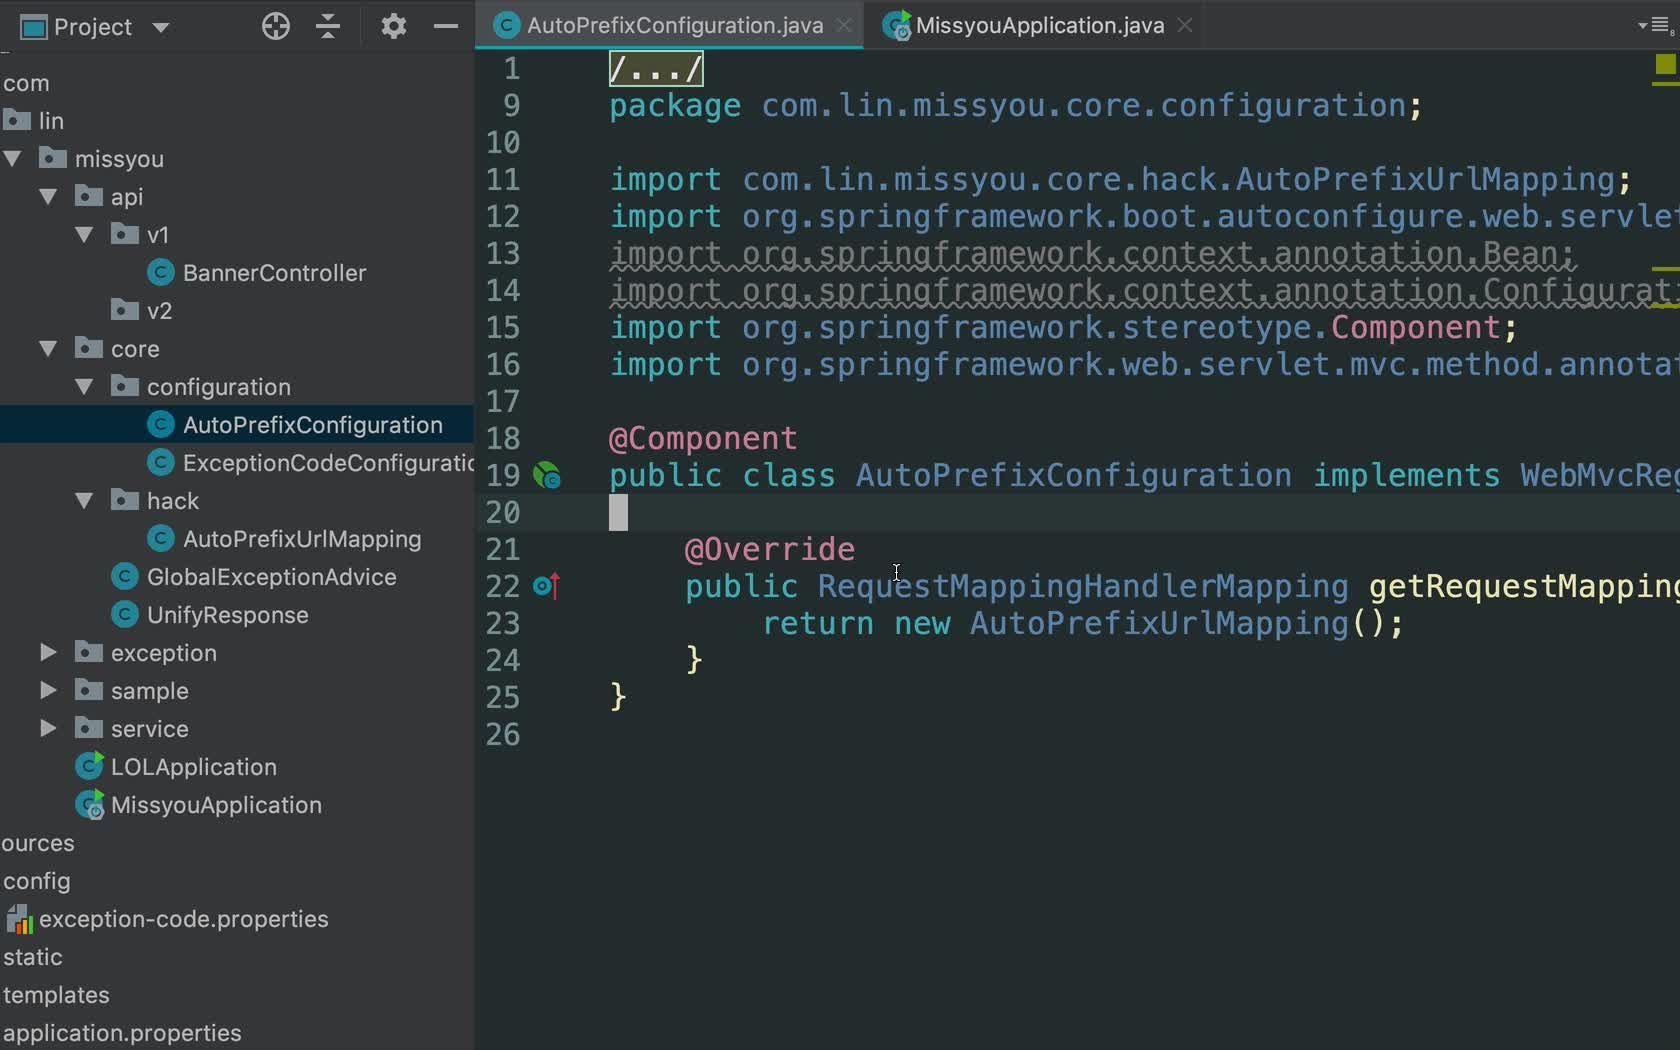
Task: Select BannerController class in tree
Action: pyautogui.click(x=274, y=273)
